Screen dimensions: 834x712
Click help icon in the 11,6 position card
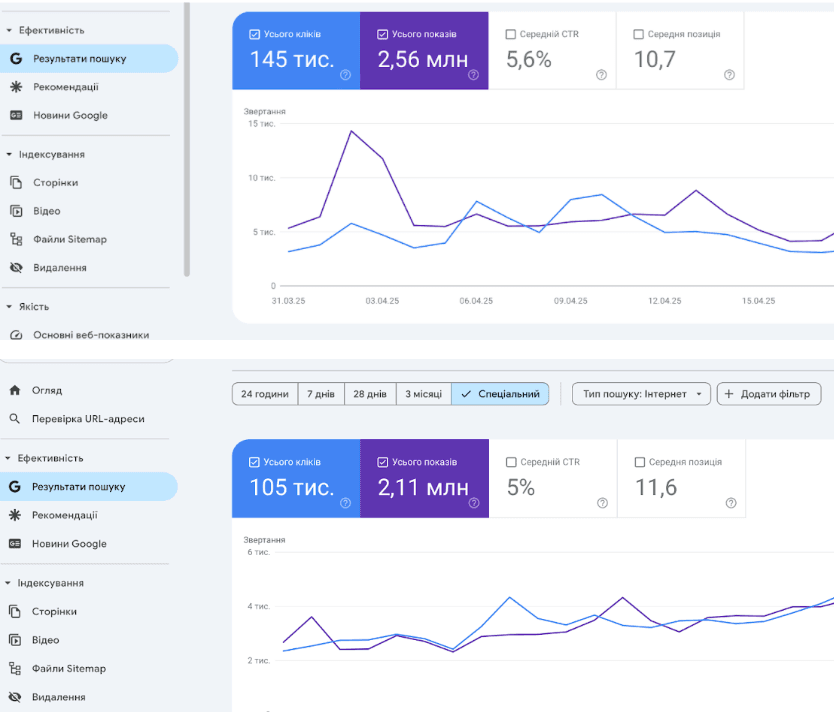click(x=729, y=503)
